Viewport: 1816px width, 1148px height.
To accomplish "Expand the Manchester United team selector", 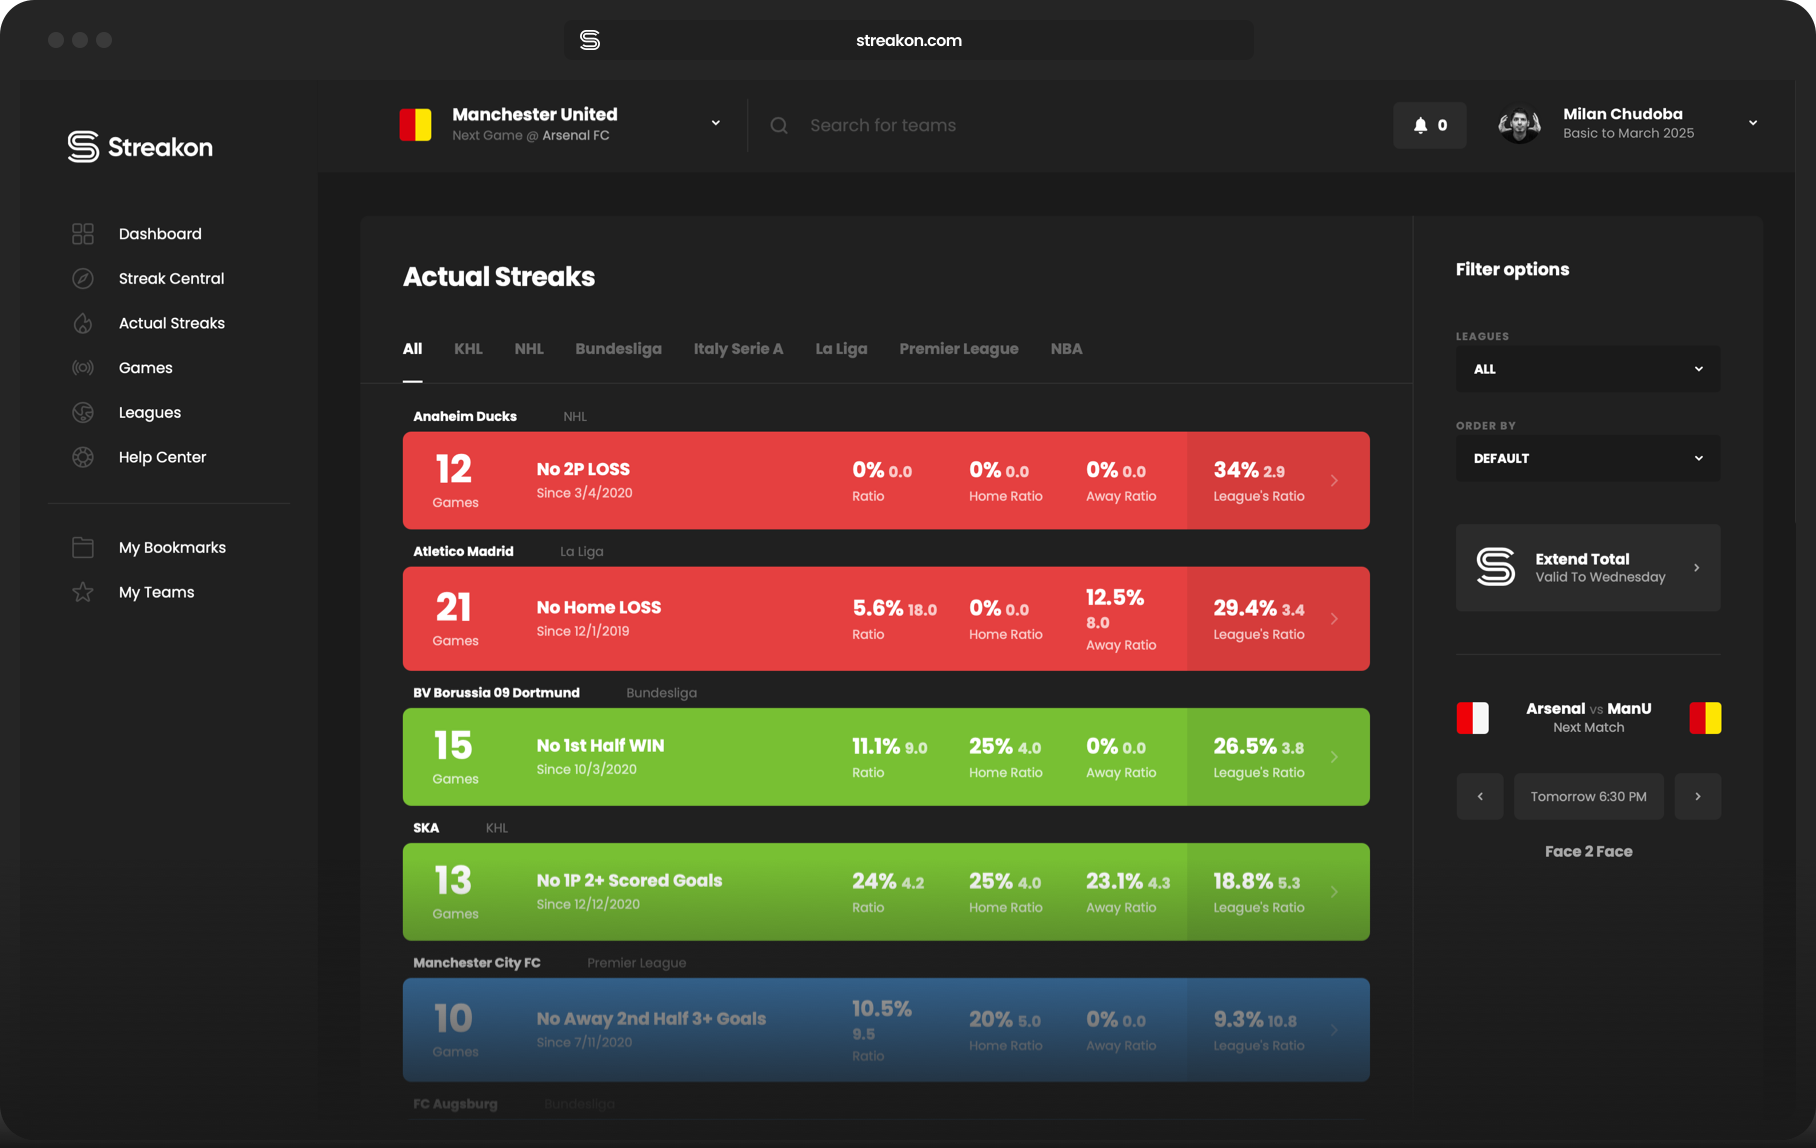I will click(716, 123).
